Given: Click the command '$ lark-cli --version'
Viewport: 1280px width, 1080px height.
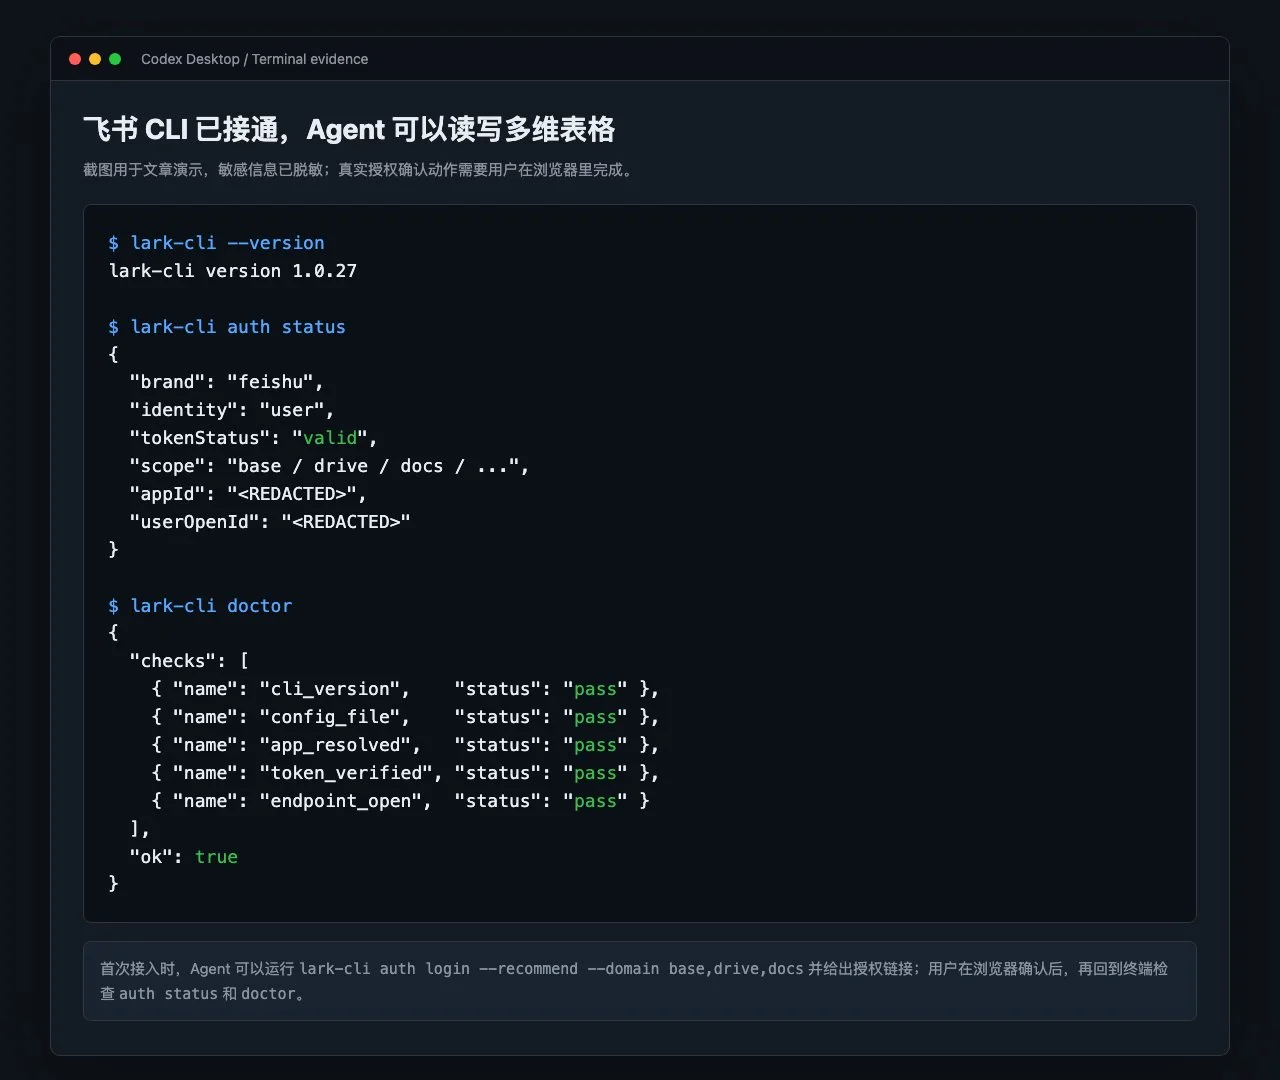Looking at the screenshot, I should (216, 243).
